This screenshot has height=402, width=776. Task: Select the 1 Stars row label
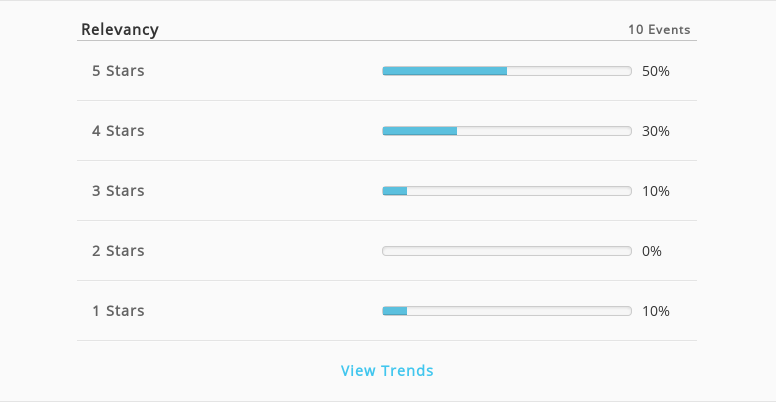[x=118, y=310]
